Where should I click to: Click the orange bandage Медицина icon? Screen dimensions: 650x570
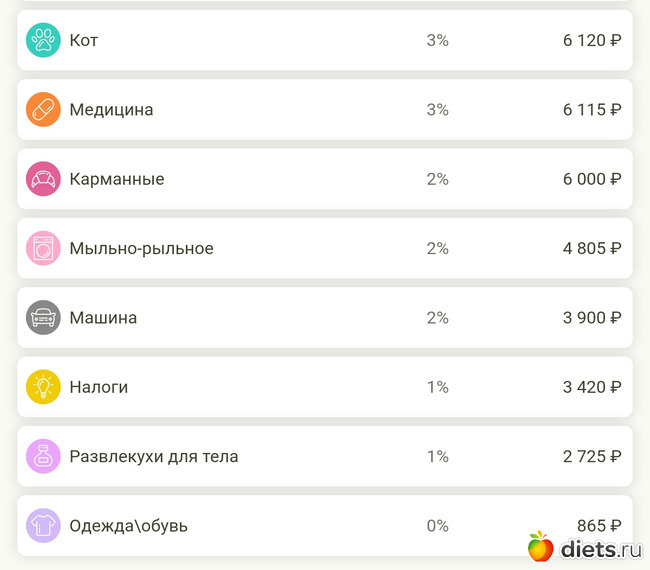tap(43, 110)
